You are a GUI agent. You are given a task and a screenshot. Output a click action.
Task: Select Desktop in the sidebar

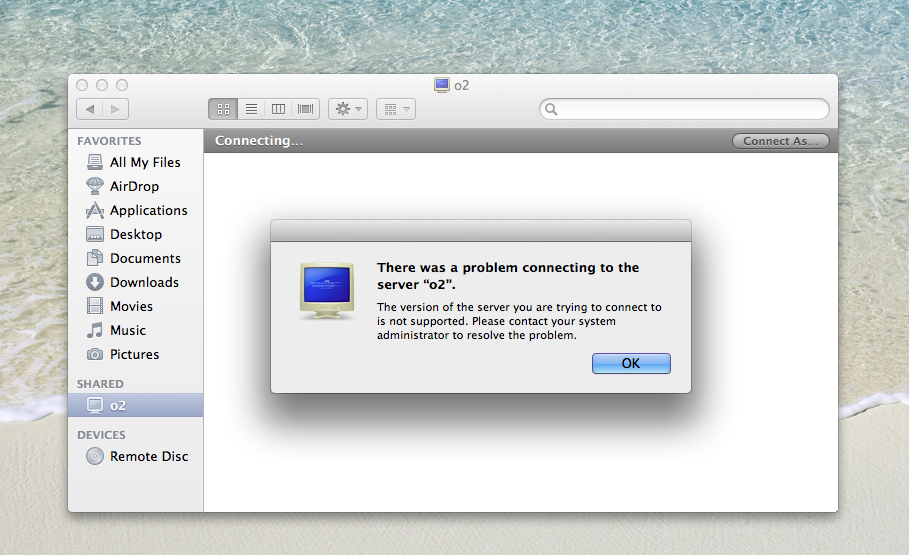click(x=136, y=234)
